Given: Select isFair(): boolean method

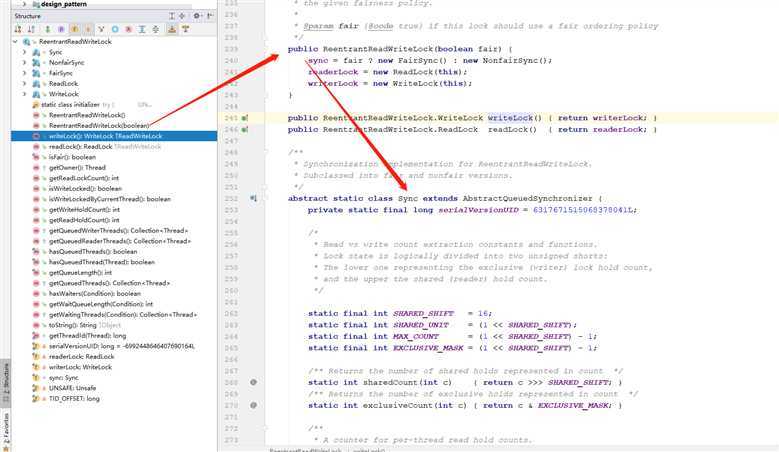Looking at the screenshot, I should (72, 157).
